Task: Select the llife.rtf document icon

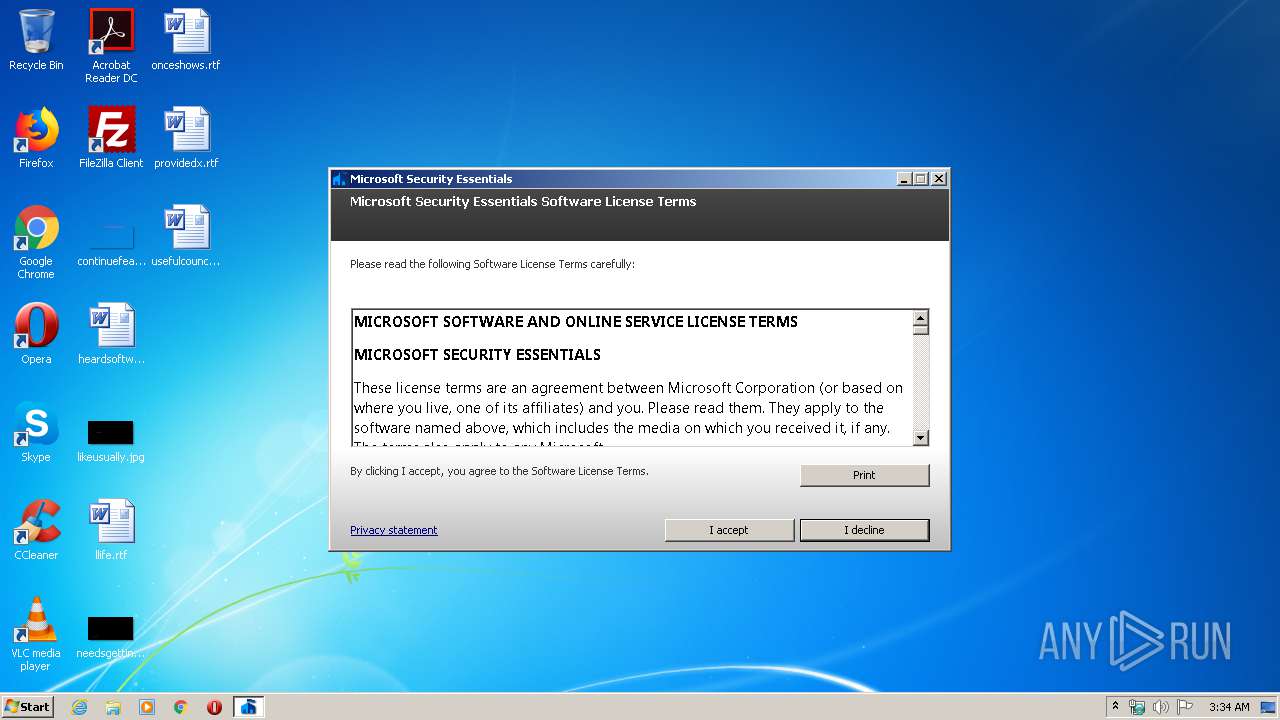Action: click(111, 530)
